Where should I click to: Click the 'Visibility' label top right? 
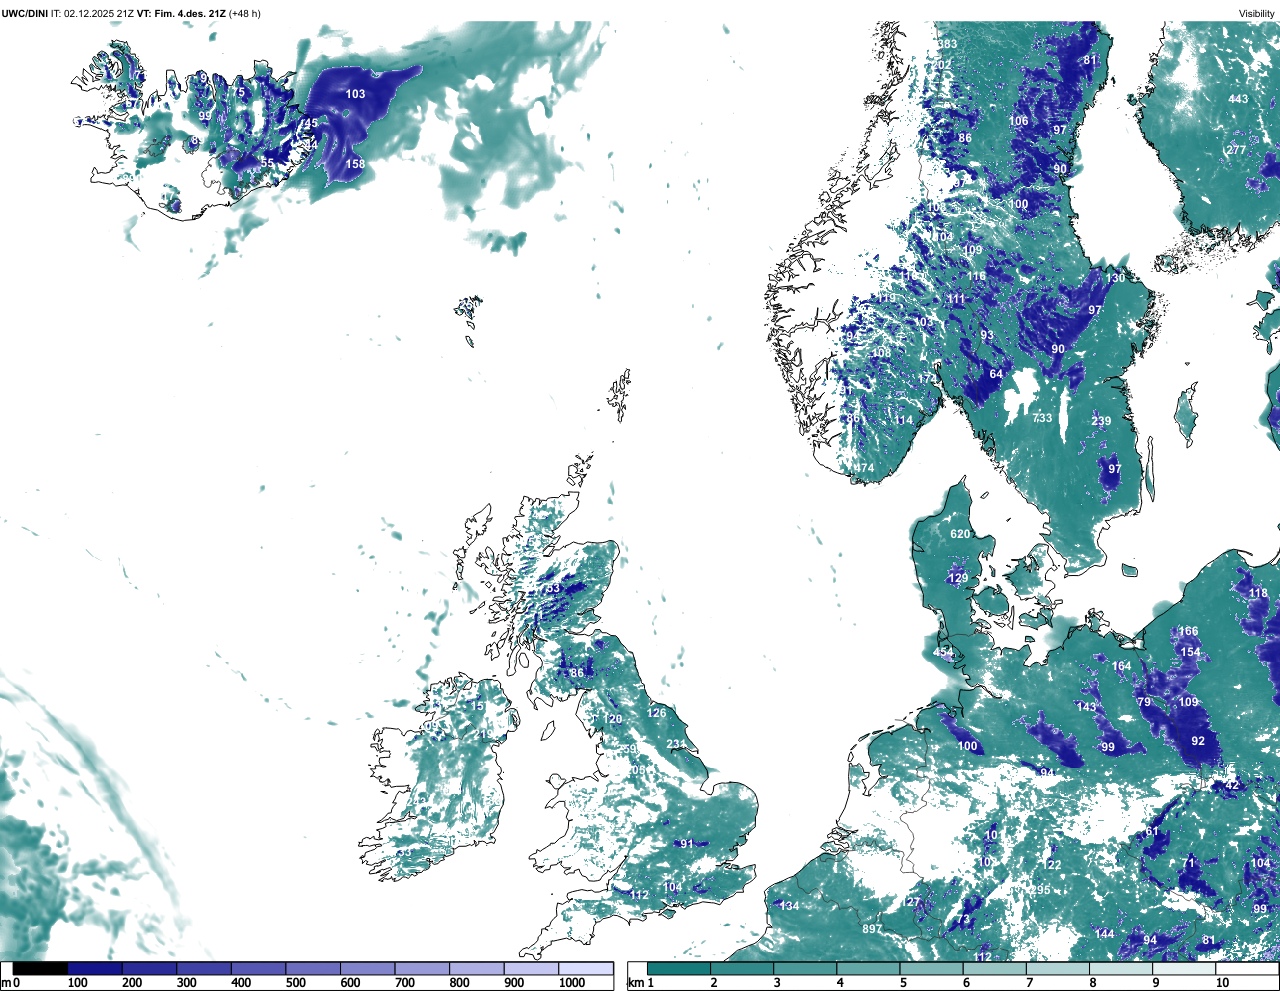click(1257, 13)
